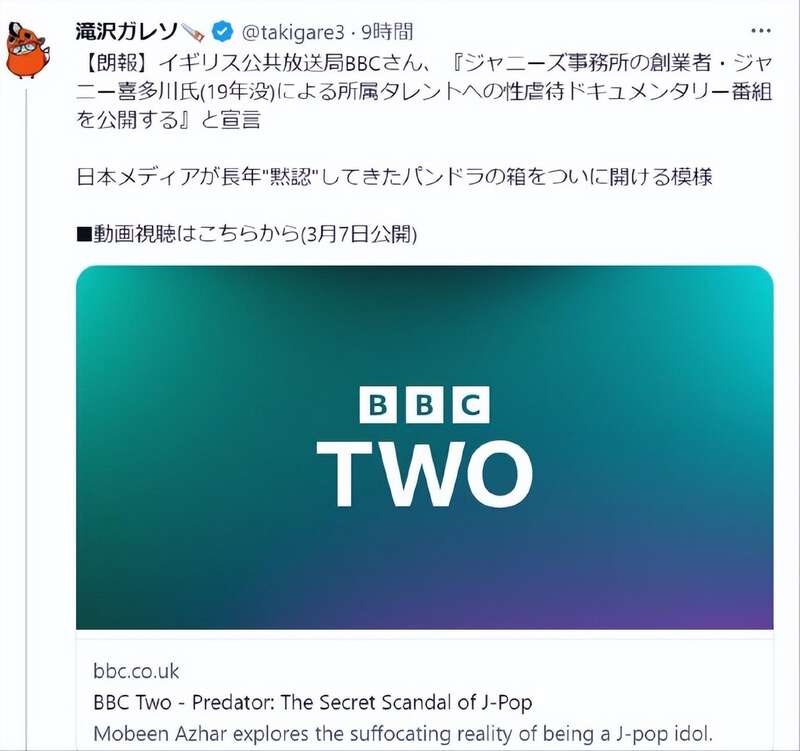Click the black square bullet before 動画視聴
Viewport: 800px width, 751px height.
[x=84, y=235]
